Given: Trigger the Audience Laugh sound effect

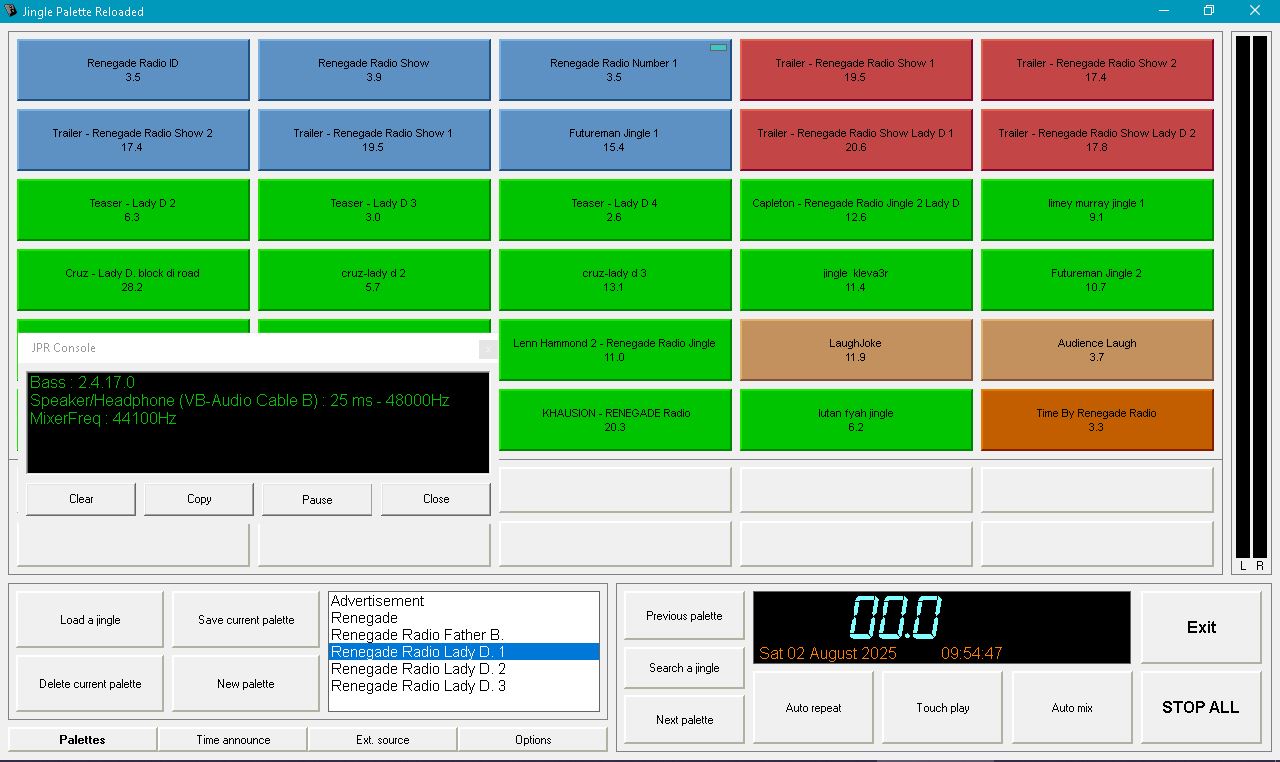Looking at the screenshot, I should [1097, 350].
